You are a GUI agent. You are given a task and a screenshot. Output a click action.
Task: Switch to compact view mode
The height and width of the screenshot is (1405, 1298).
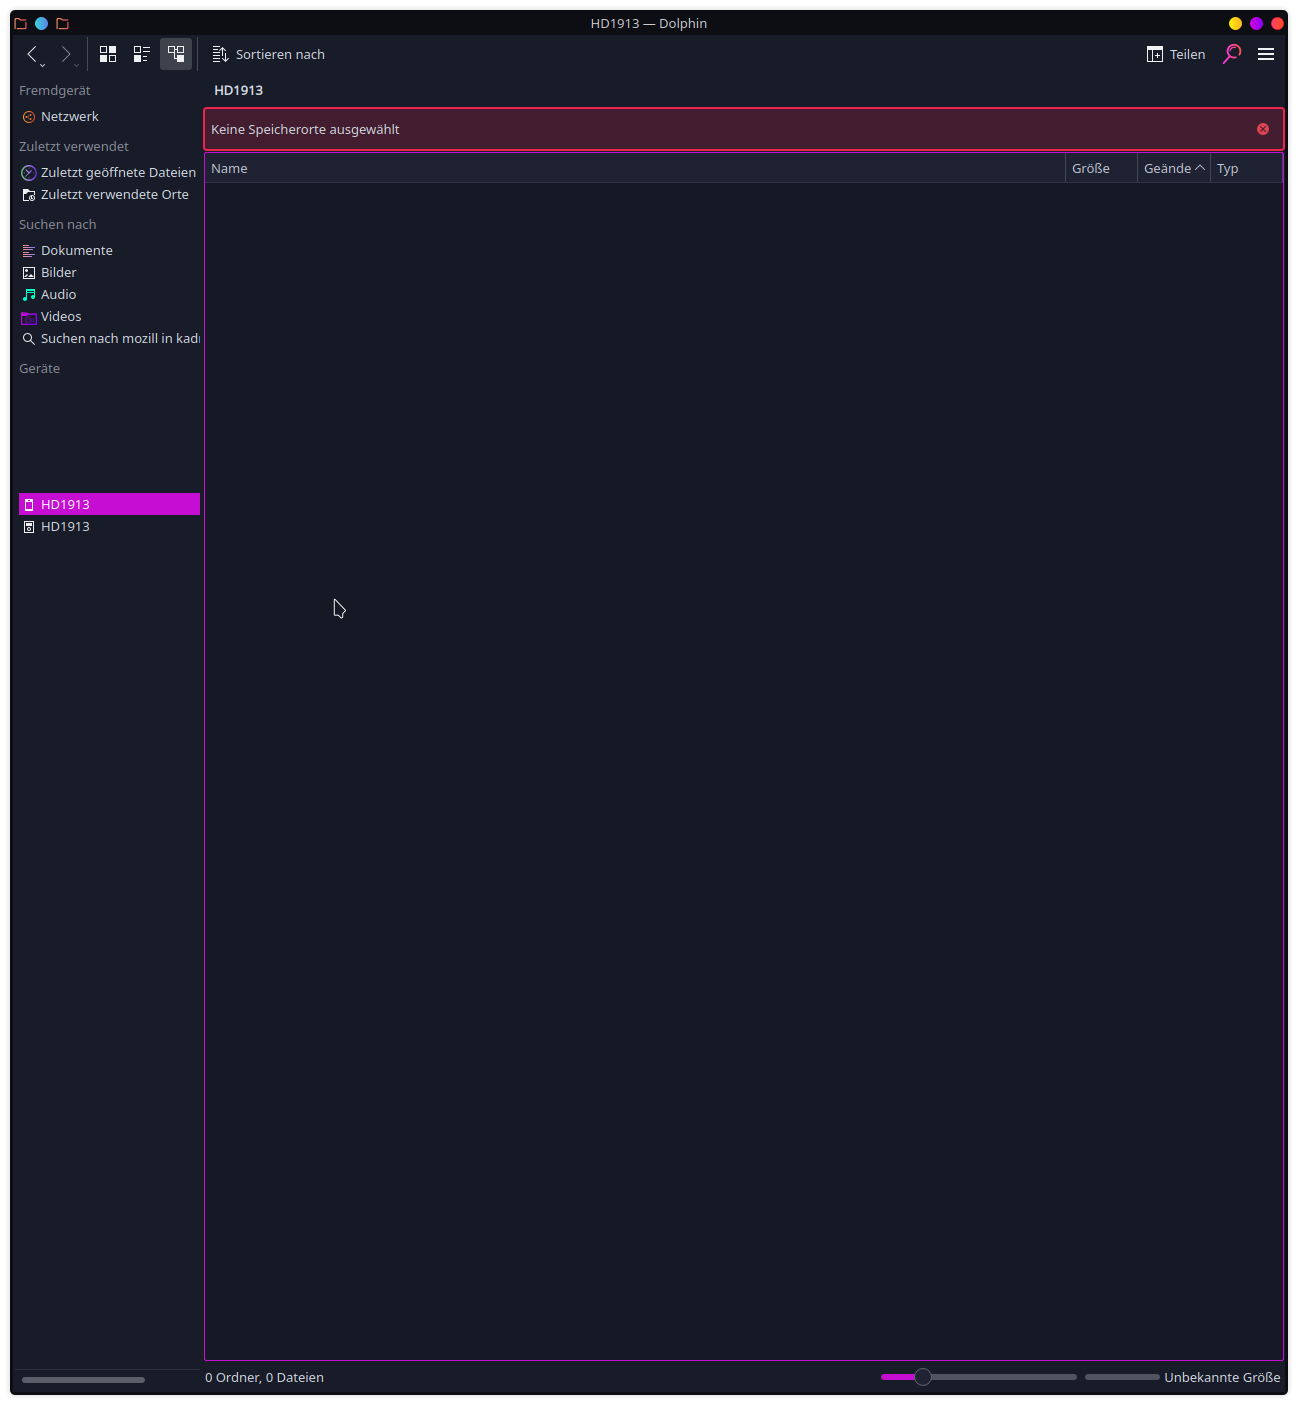(141, 54)
